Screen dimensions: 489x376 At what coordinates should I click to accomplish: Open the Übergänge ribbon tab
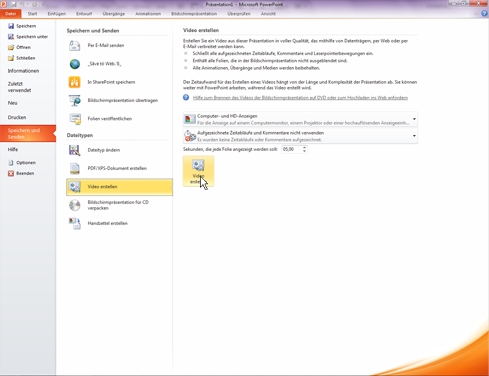[114, 14]
